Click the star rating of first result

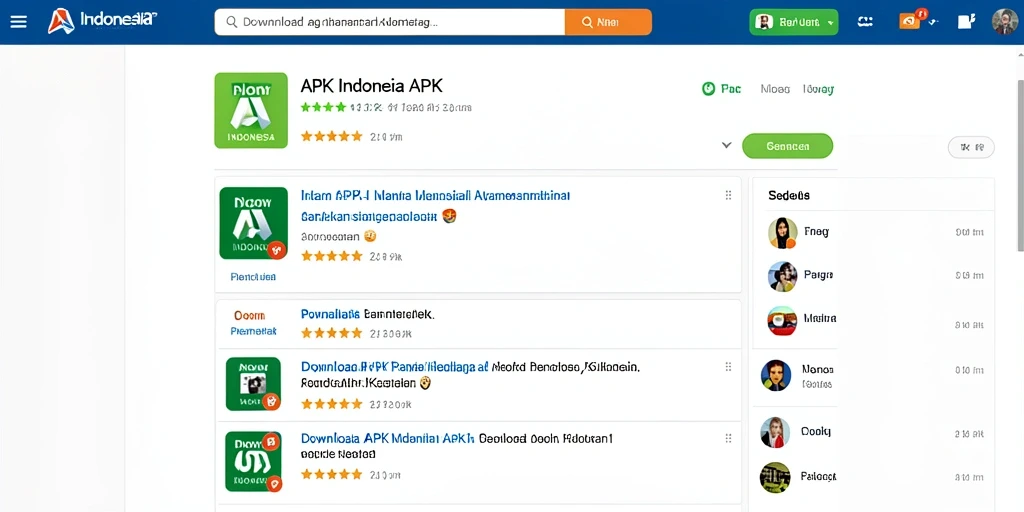[331, 257]
